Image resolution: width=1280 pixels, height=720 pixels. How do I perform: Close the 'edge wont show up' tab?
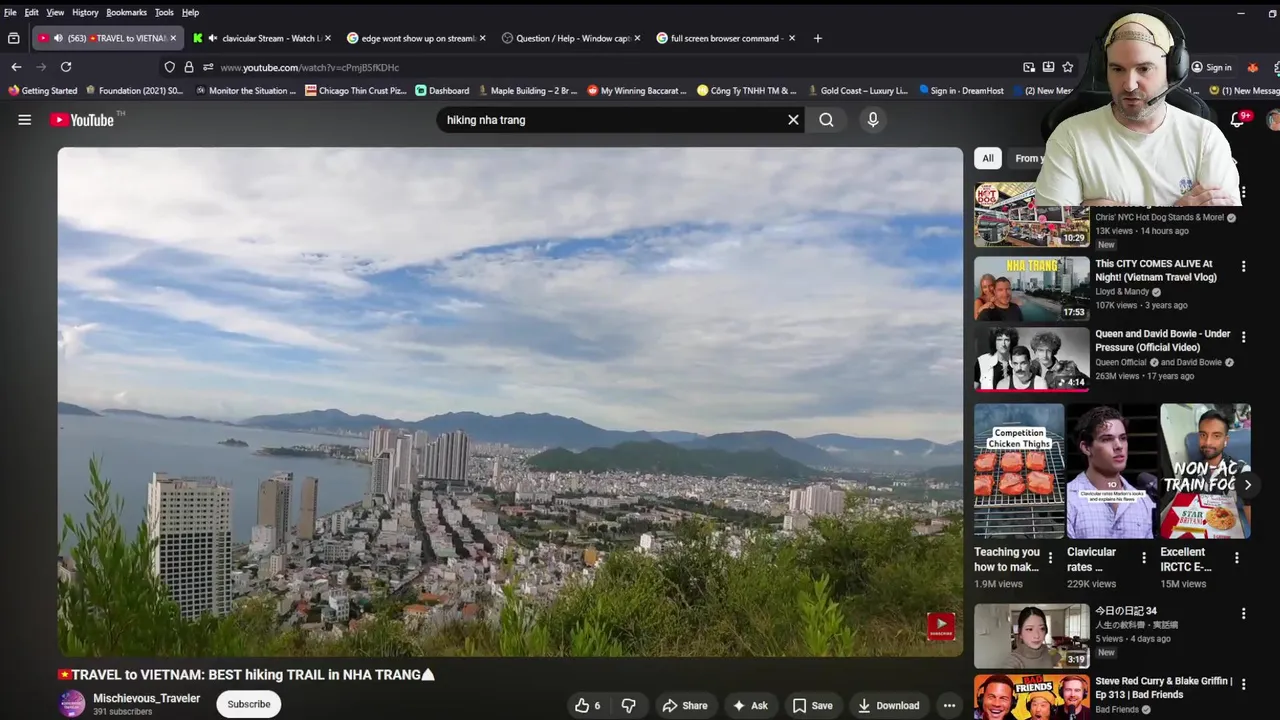482,38
